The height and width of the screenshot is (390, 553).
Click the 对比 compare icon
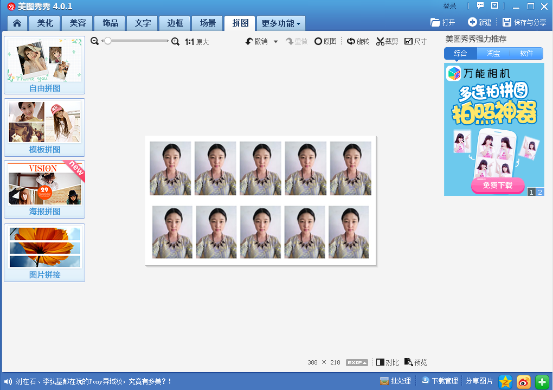(x=387, y=362)
